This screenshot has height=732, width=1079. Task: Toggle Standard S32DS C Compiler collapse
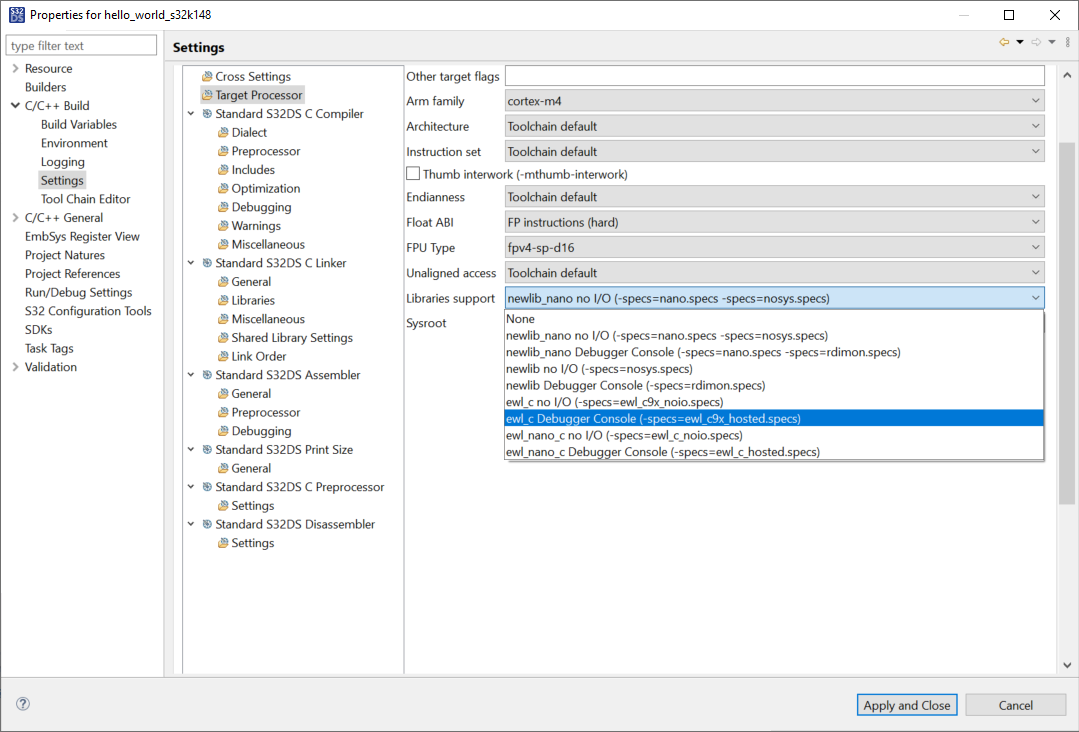pos(191,113)
